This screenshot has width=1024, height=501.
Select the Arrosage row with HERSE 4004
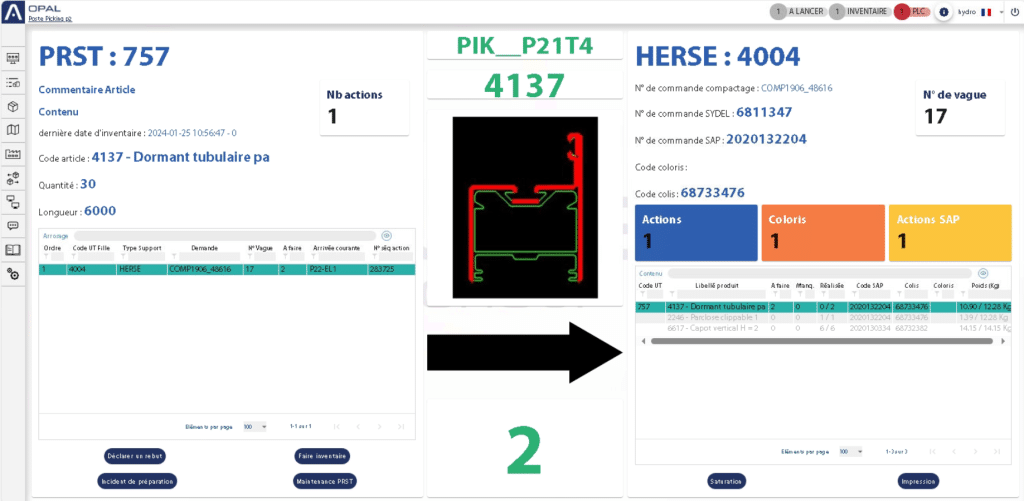pyautogui.click(x=212, y=269)
